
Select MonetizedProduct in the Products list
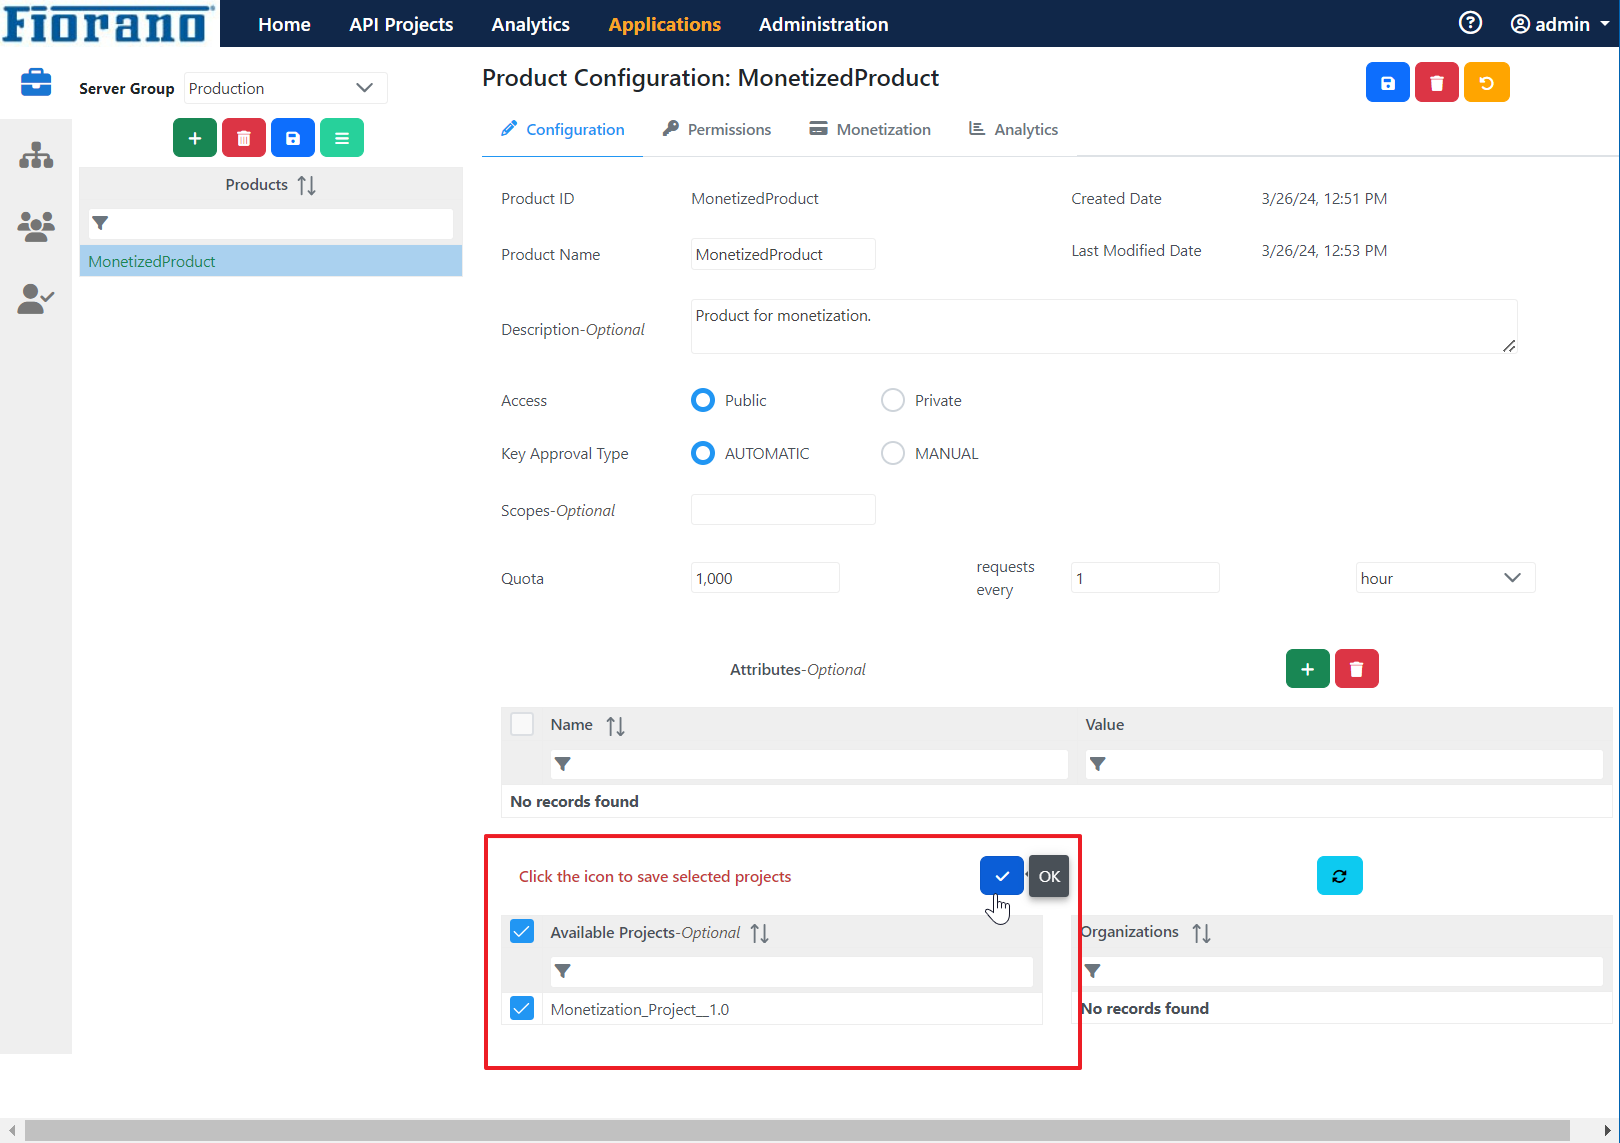pos(271,261)
